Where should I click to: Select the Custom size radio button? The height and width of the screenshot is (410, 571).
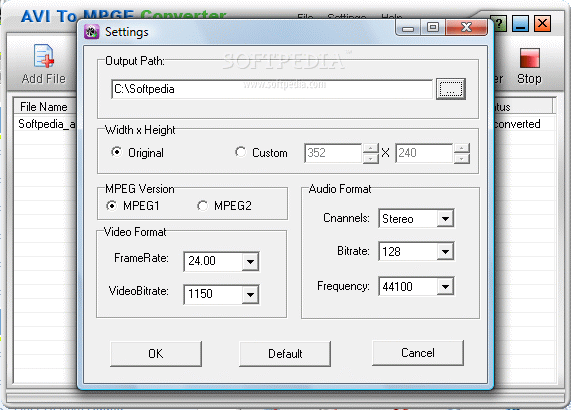[240, 152]
